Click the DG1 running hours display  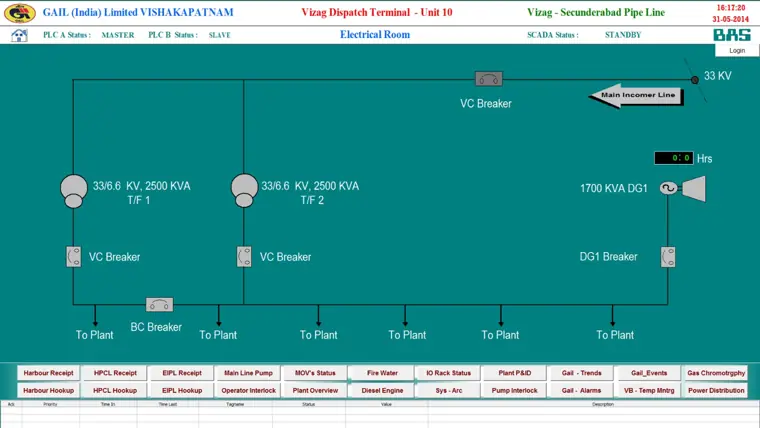(x=674, y=158)
